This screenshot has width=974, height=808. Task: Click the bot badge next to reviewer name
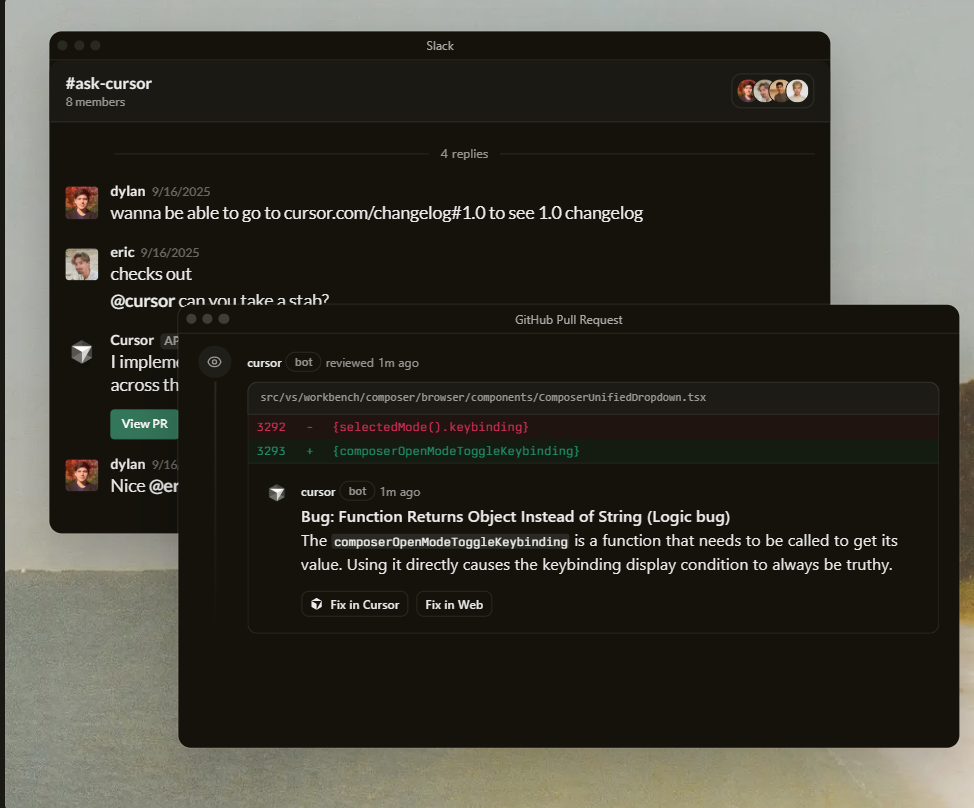point(303,362)
